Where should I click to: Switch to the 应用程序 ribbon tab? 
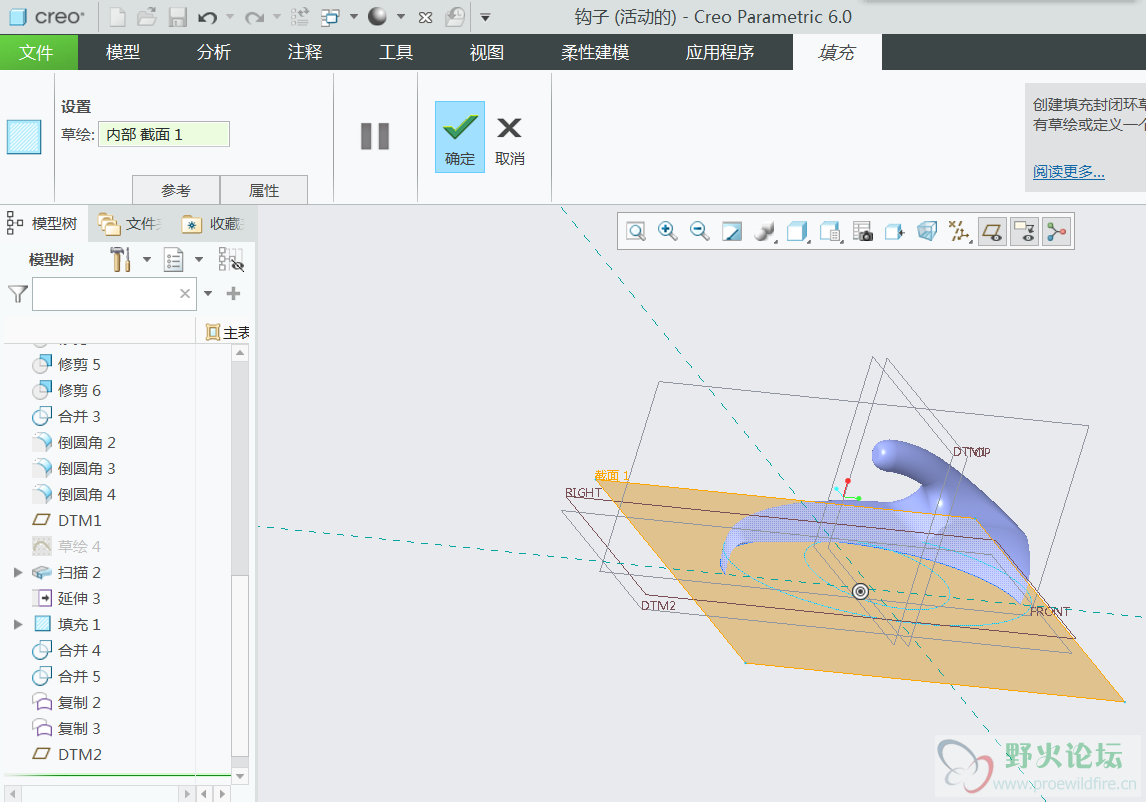[x=720, y=52]
